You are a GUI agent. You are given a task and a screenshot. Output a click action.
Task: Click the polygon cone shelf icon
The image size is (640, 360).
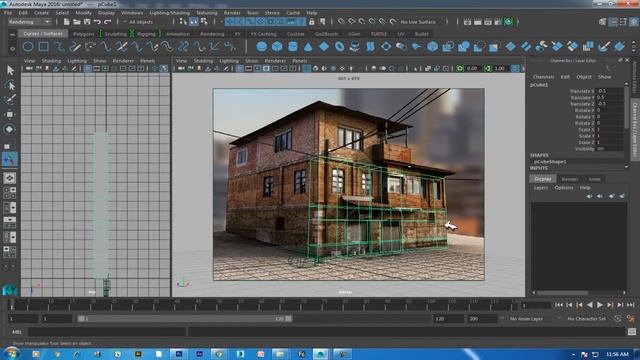point(308,47)
